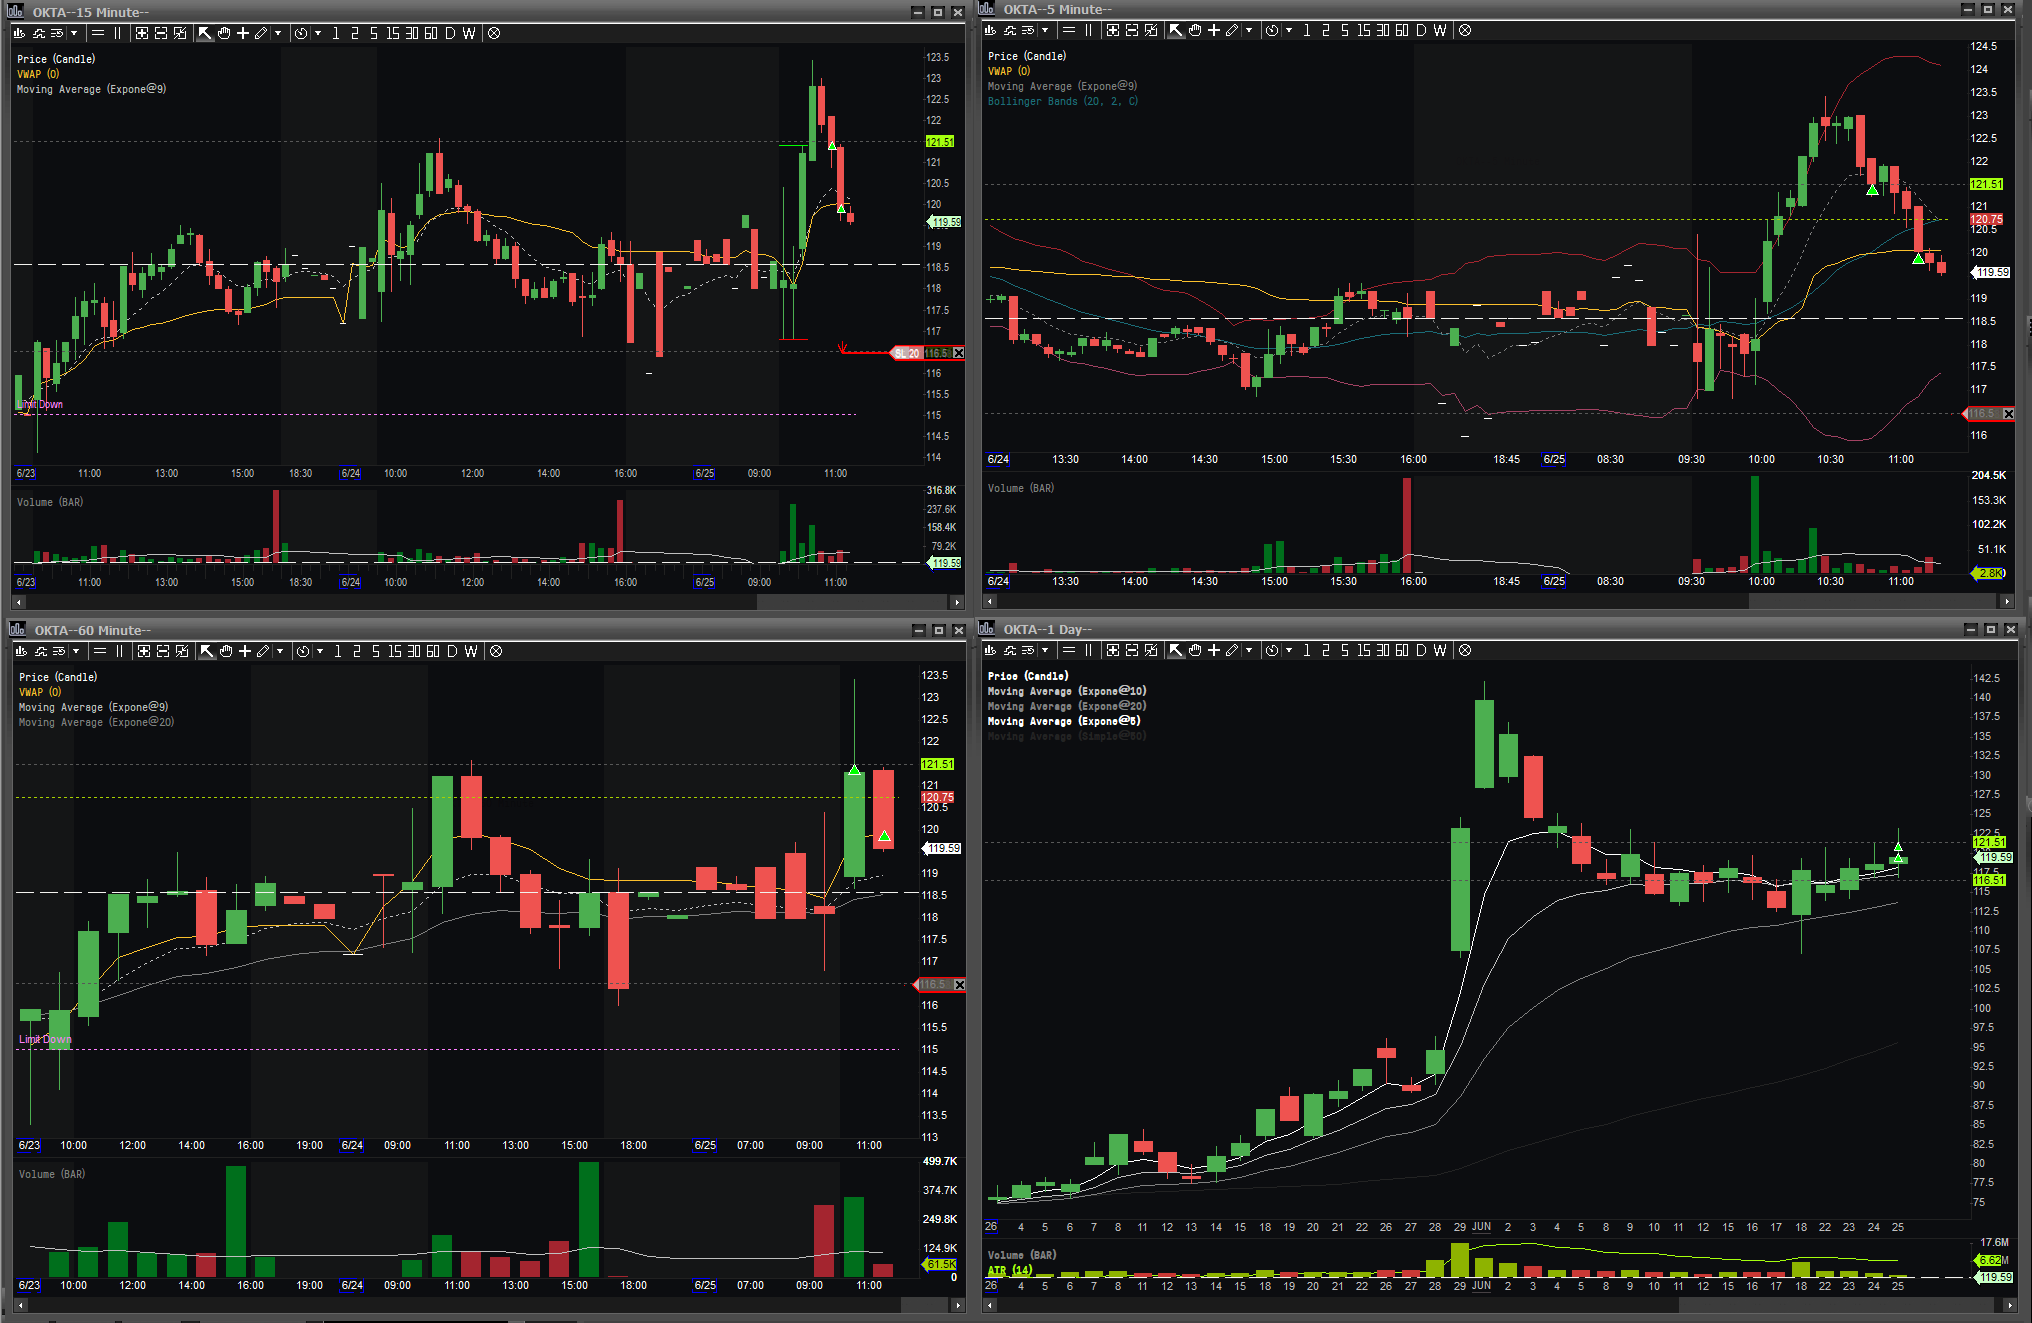Click circled X icon in 60 Minute toolbar

(496, 651)
